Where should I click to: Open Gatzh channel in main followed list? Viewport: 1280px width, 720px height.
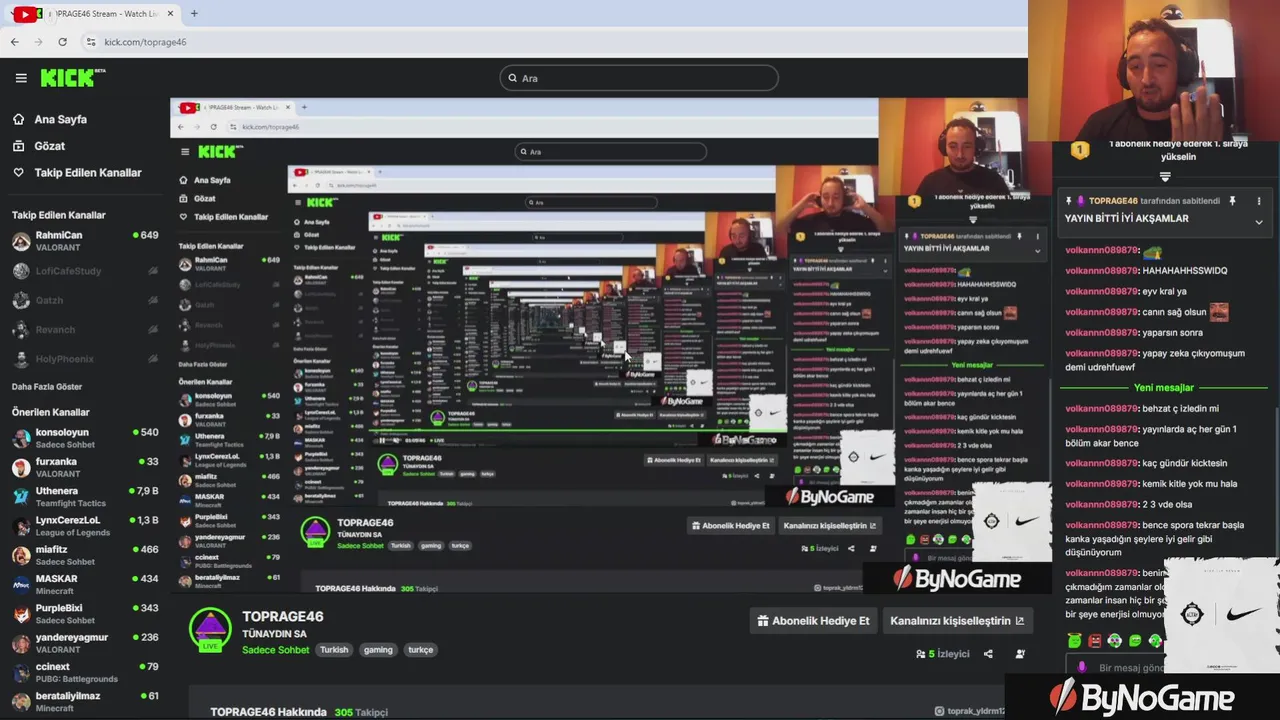(85, 300)
